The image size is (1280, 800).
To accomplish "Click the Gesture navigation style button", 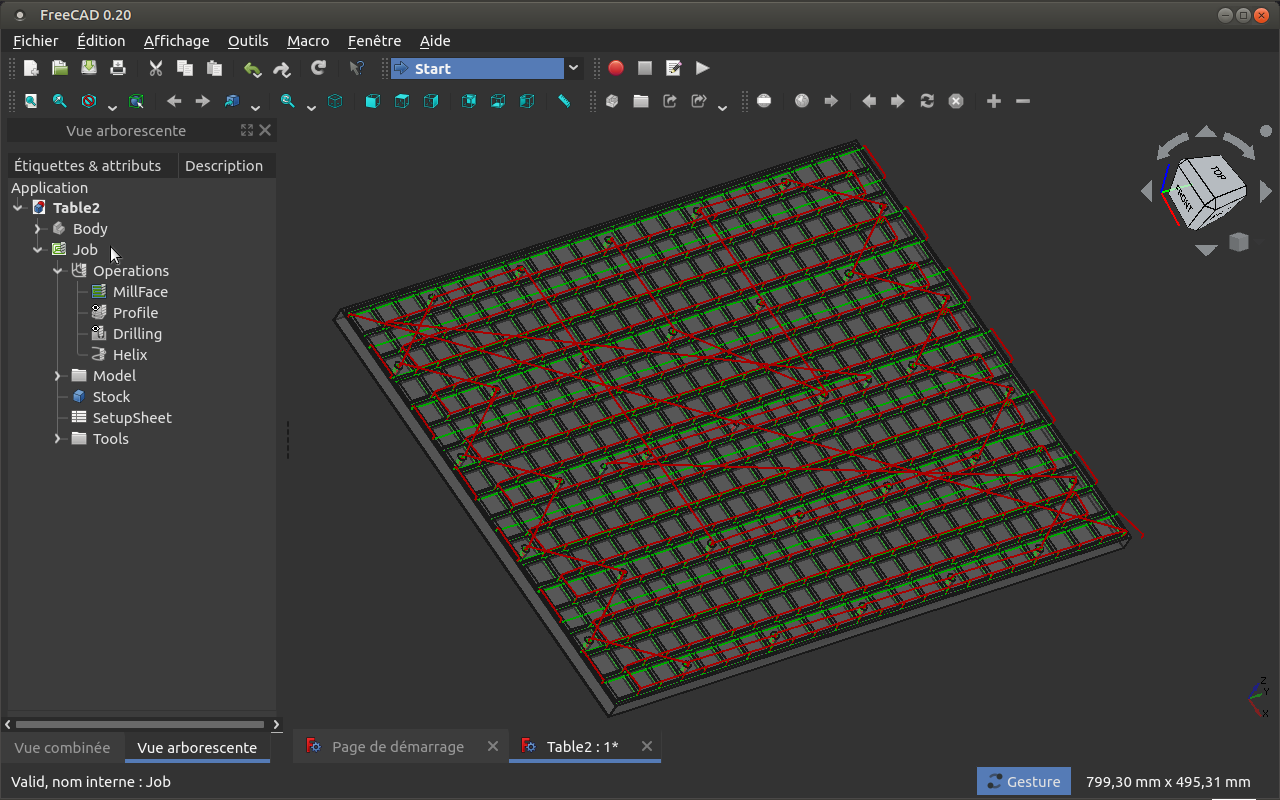I will click(x=1024, y=782).
